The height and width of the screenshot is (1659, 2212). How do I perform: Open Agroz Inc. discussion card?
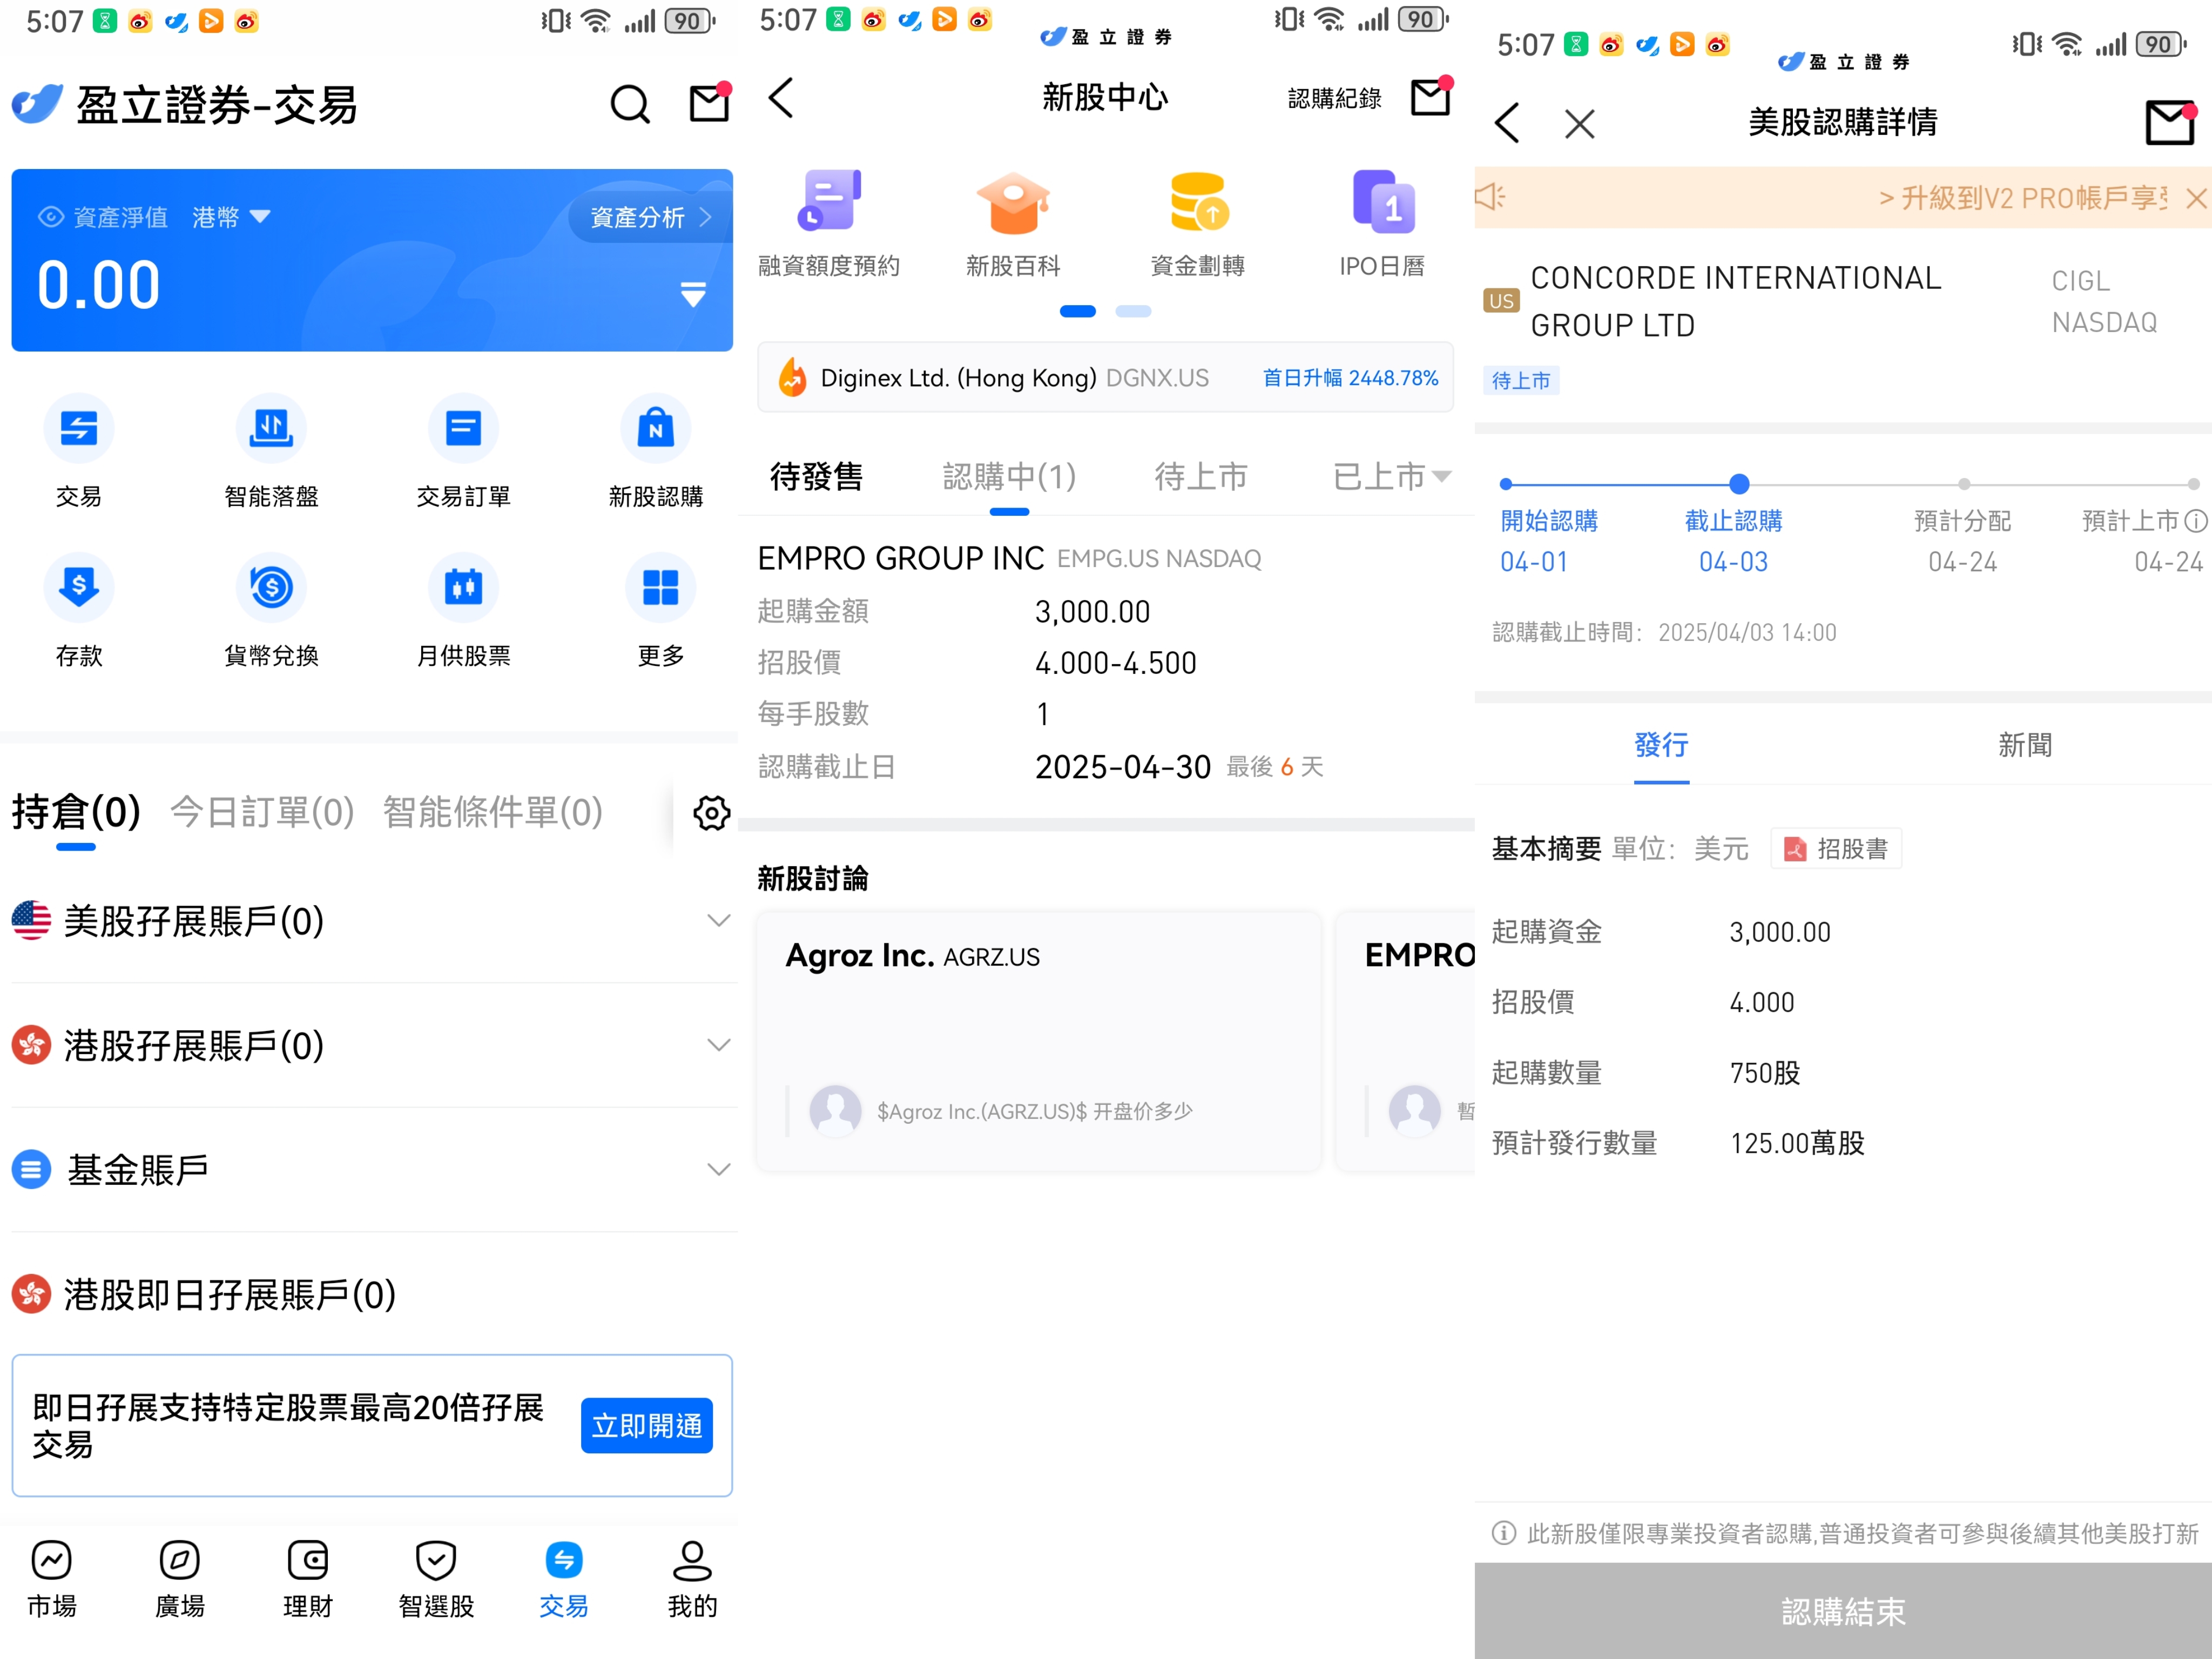point(1038,1040)
